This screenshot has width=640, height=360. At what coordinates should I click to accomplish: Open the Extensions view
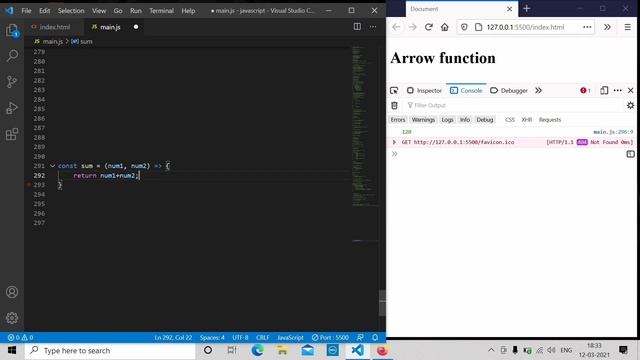[12, 134]
